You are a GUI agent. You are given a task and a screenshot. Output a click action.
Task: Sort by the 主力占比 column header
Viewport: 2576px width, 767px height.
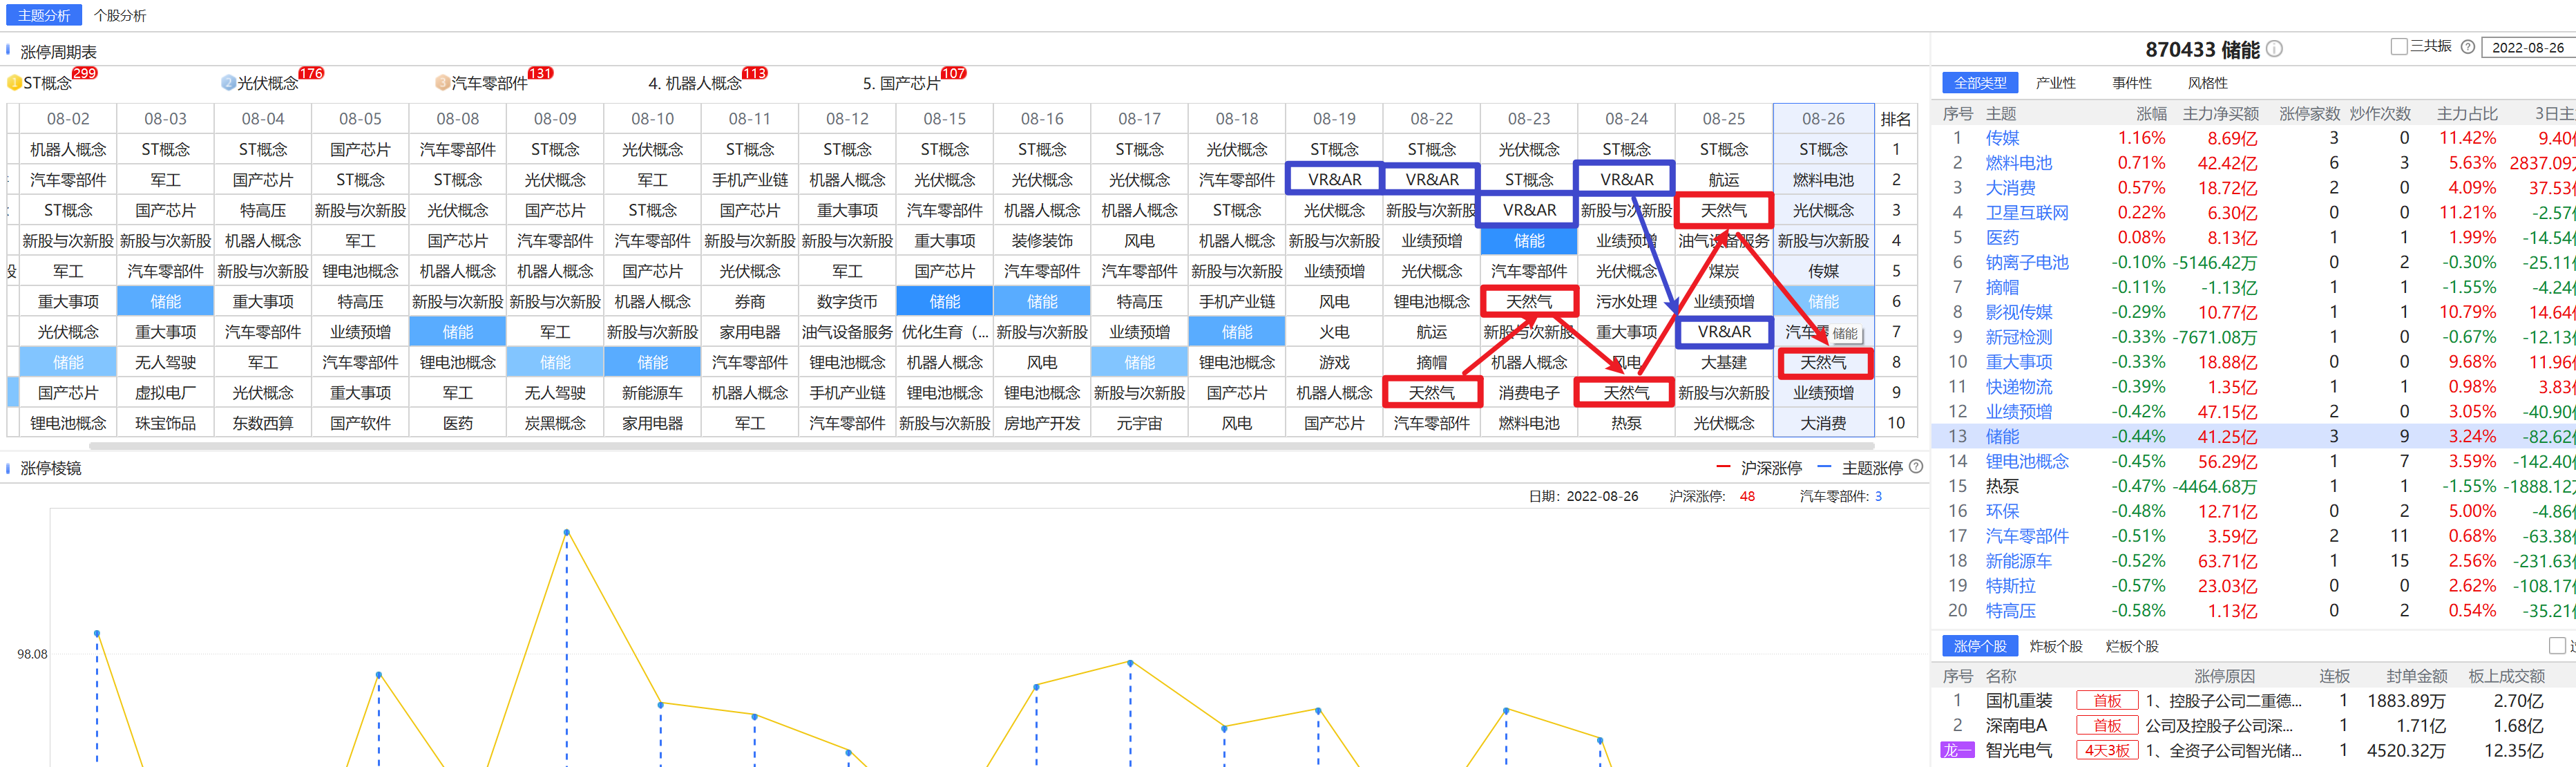tap(2467, 114)
